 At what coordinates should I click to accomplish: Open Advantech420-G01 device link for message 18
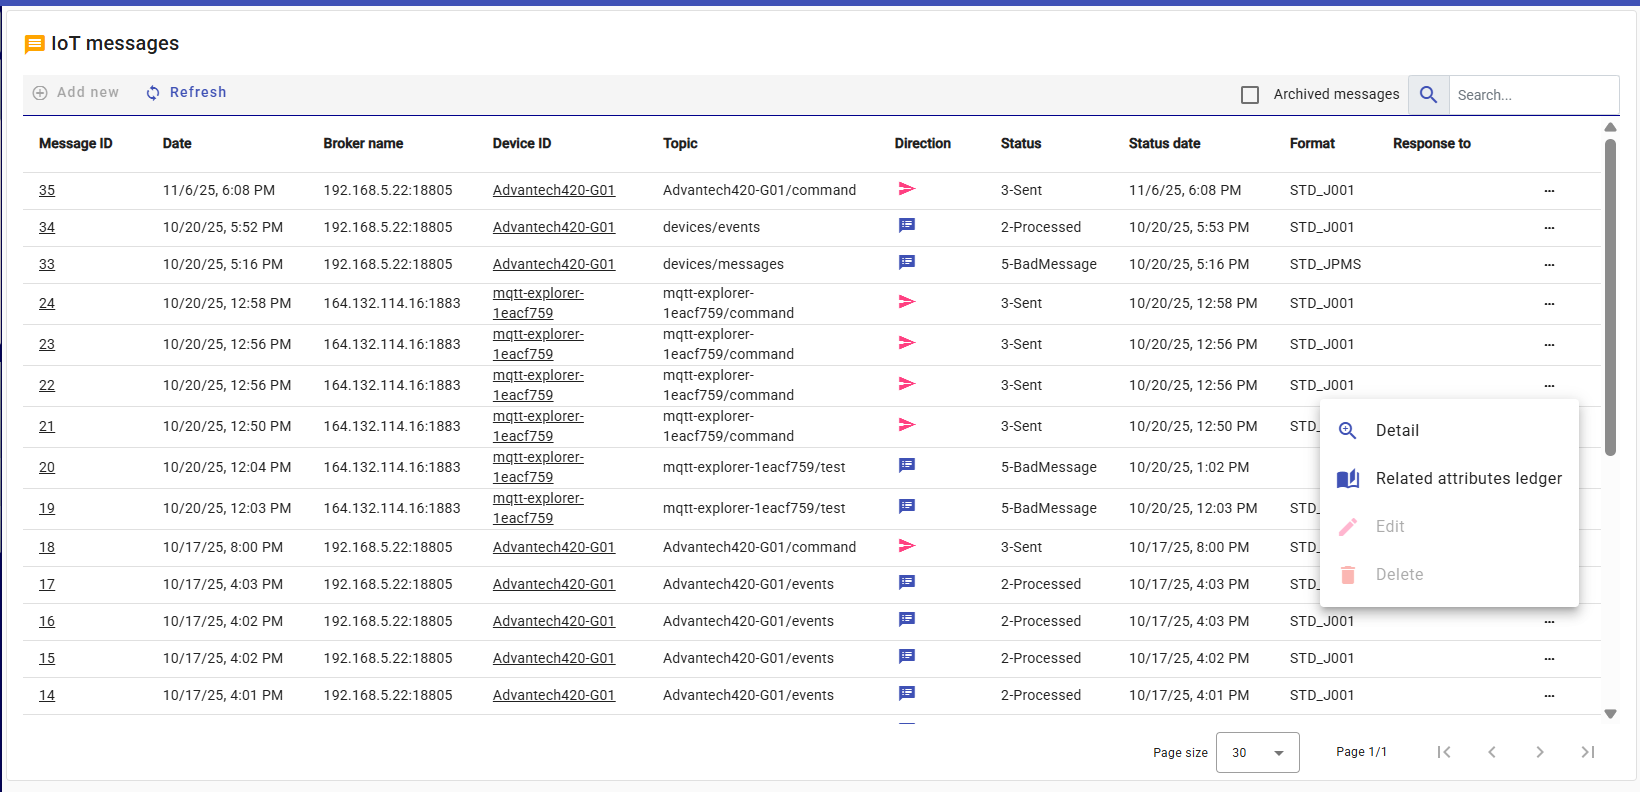click(x=553, y=547)
